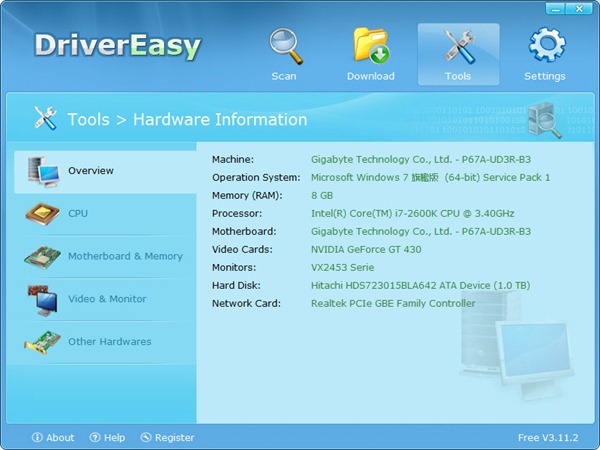
Task: Click the hardware search icon in header
Action: click(x=545, y=120)
